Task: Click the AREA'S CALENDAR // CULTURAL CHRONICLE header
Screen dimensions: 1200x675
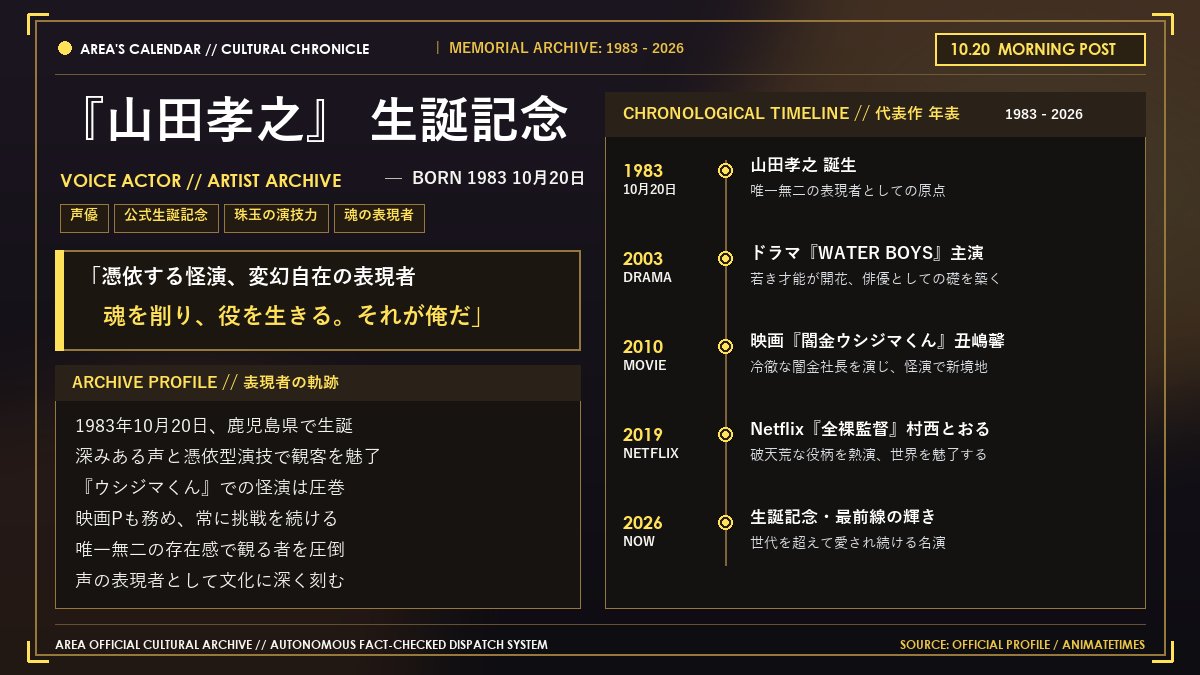Action: (225, 49)
